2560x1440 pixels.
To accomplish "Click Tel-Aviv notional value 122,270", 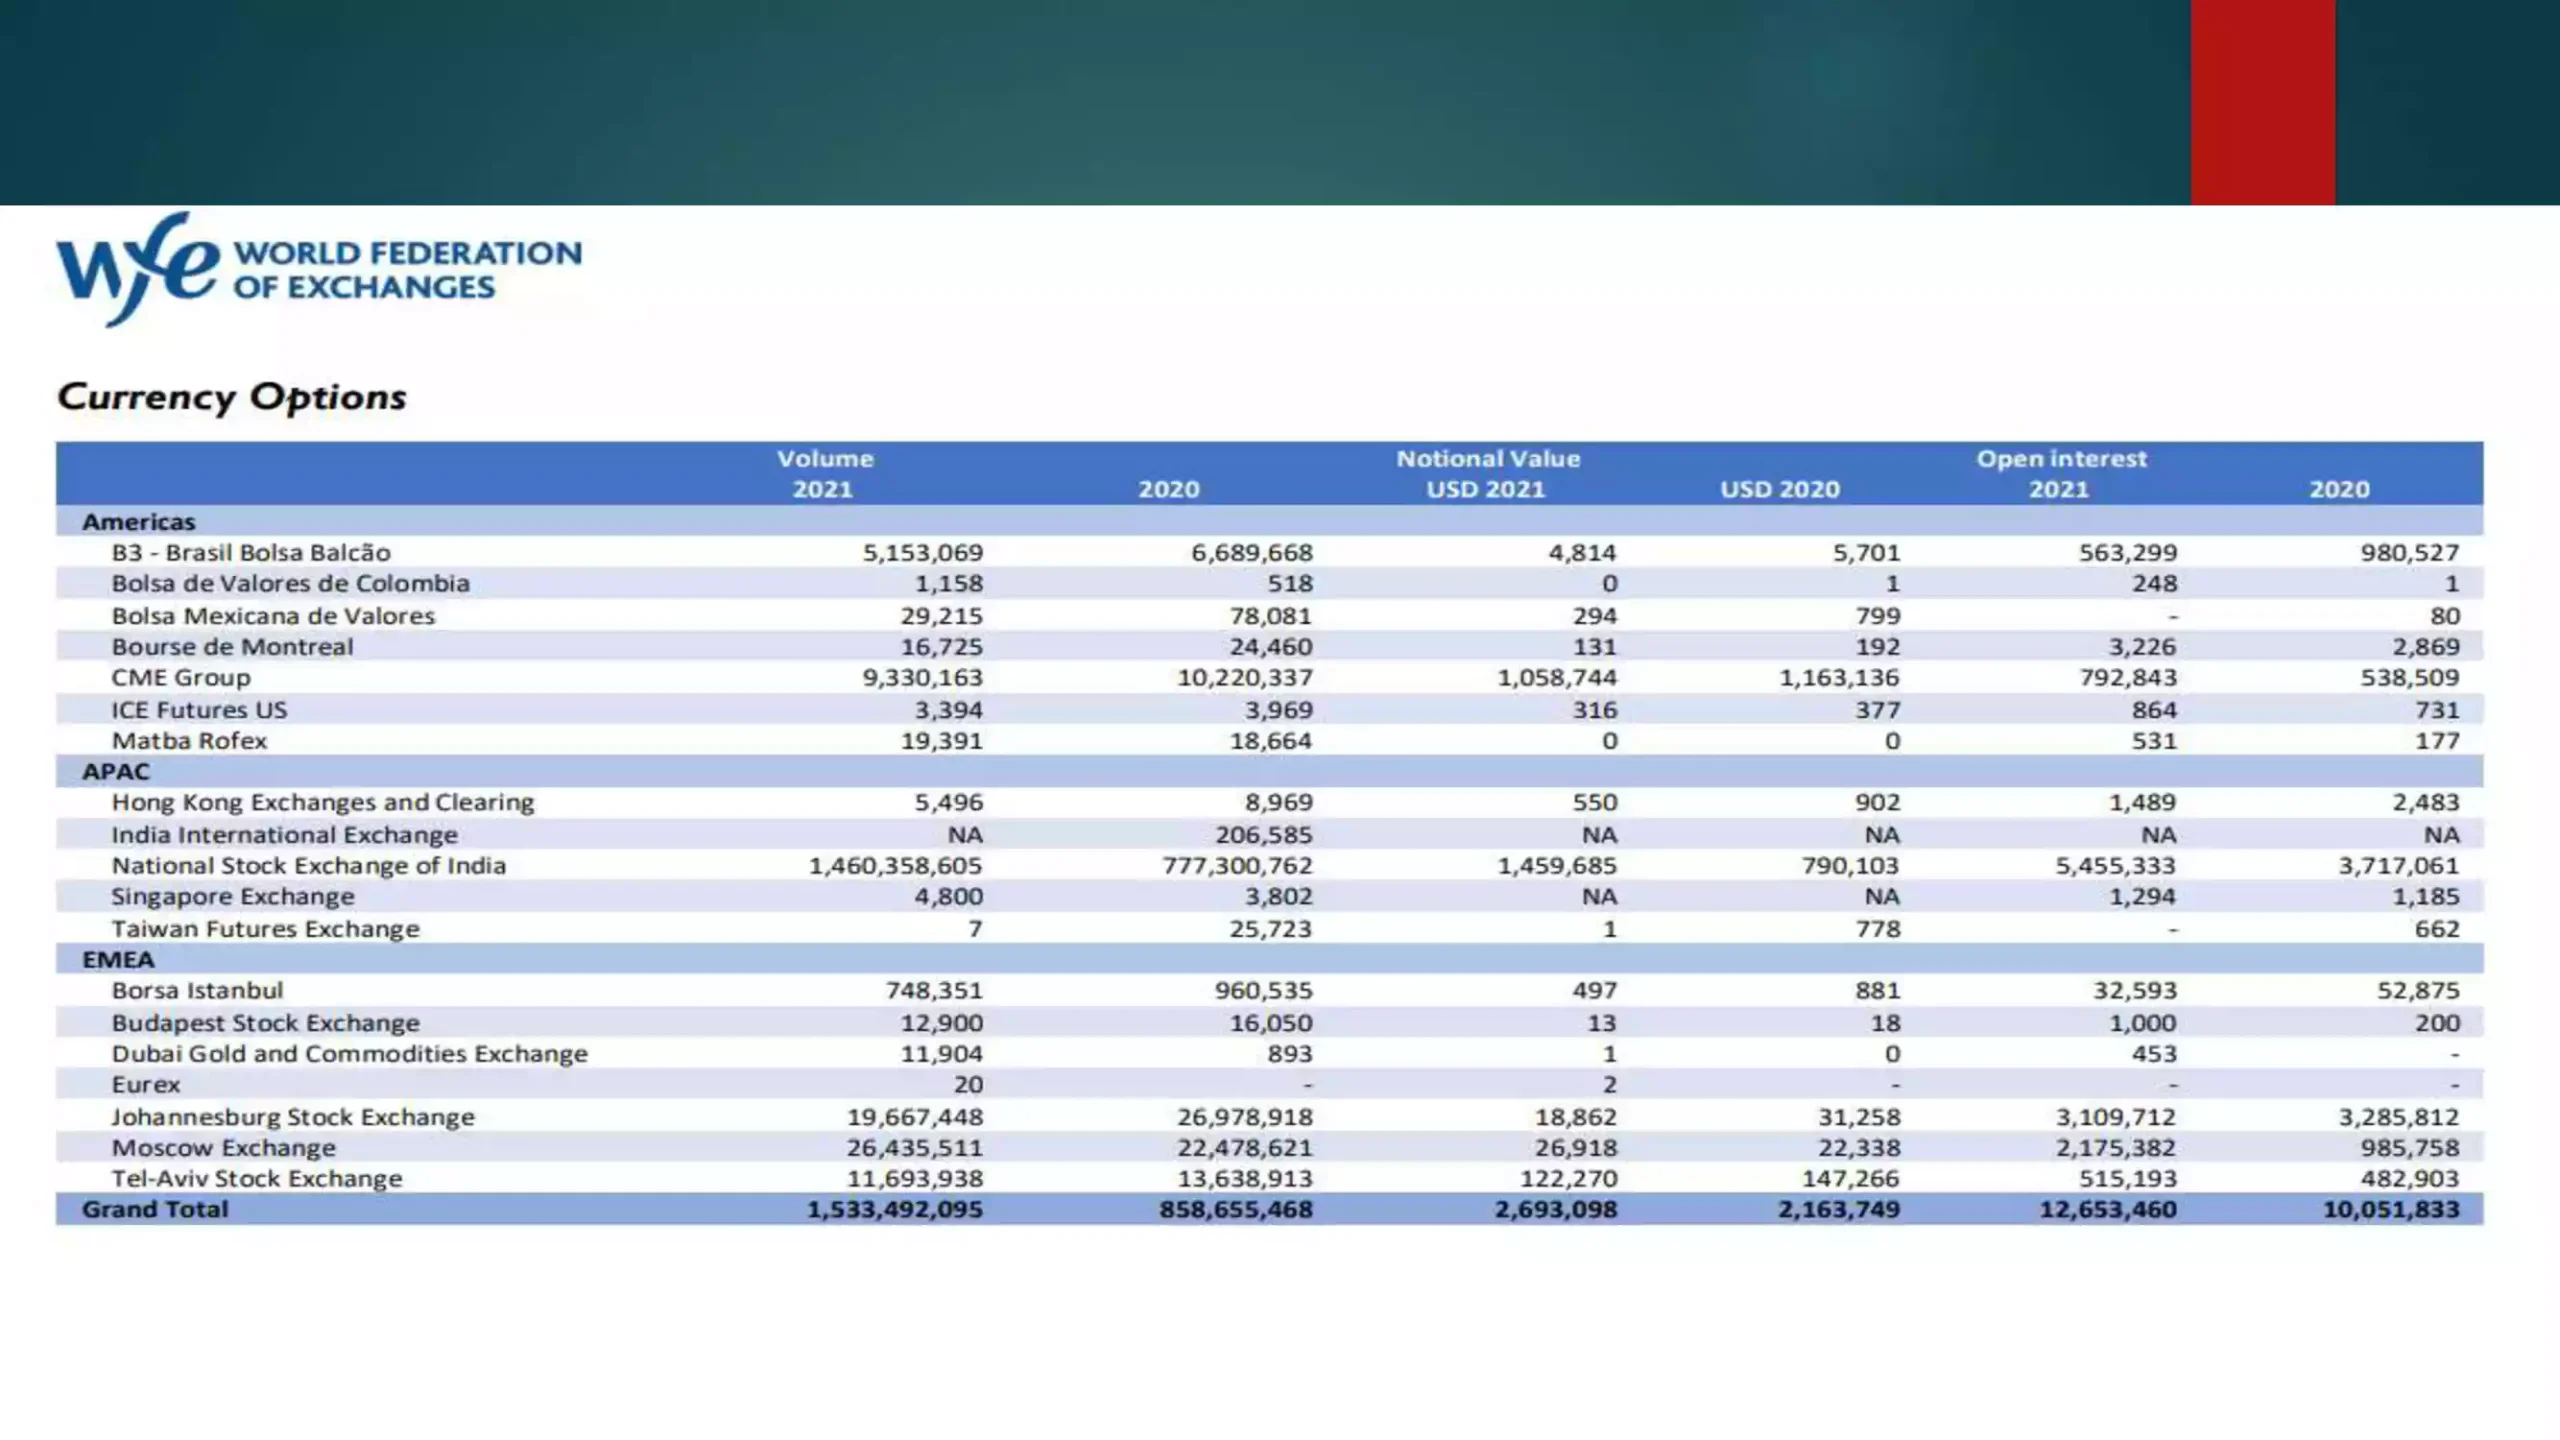I will [1569, 1179].
